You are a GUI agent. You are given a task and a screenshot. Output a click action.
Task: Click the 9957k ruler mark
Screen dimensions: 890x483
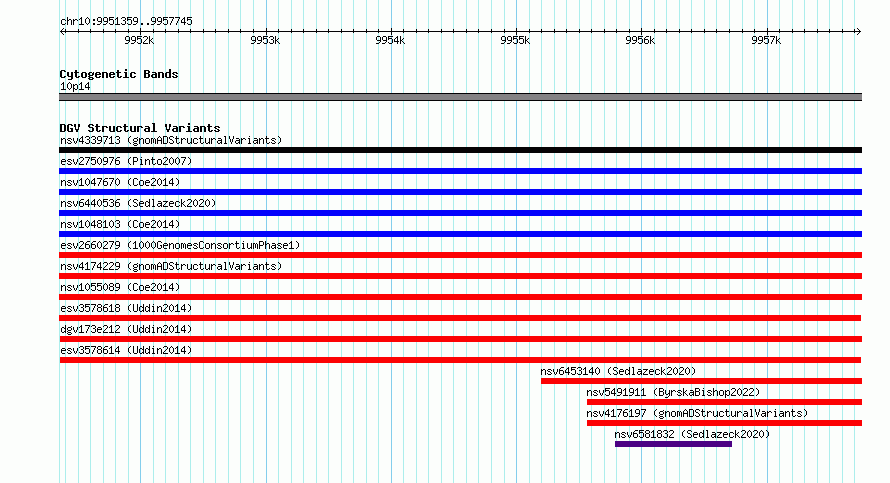click(x=766, y=40)
